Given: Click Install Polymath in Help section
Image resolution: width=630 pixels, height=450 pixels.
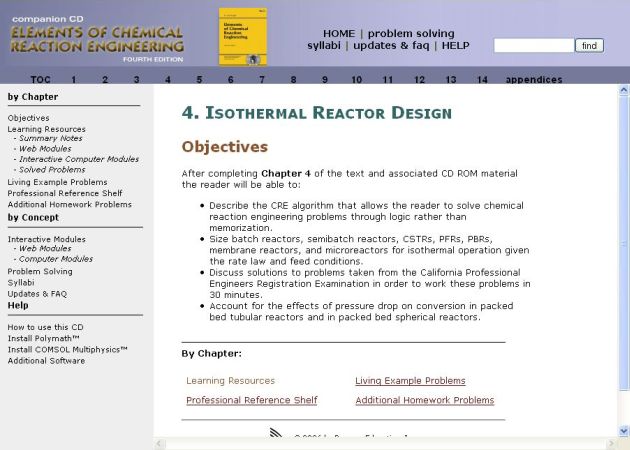Looking at the screenshot, I should pos(42,338).
